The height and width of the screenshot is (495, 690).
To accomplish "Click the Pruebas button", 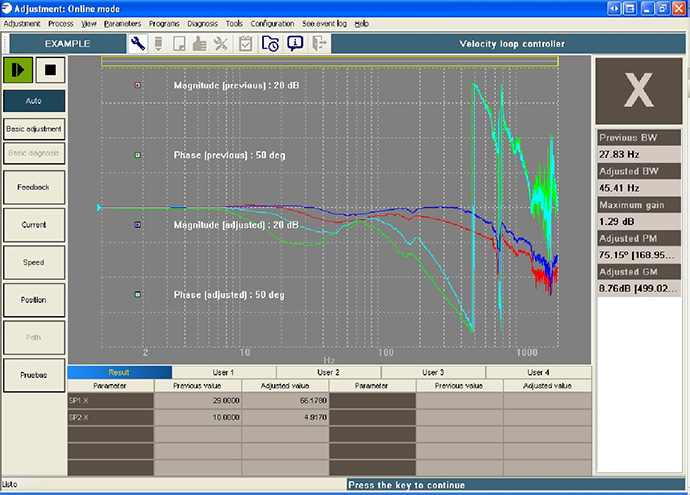I will (34, 375).
